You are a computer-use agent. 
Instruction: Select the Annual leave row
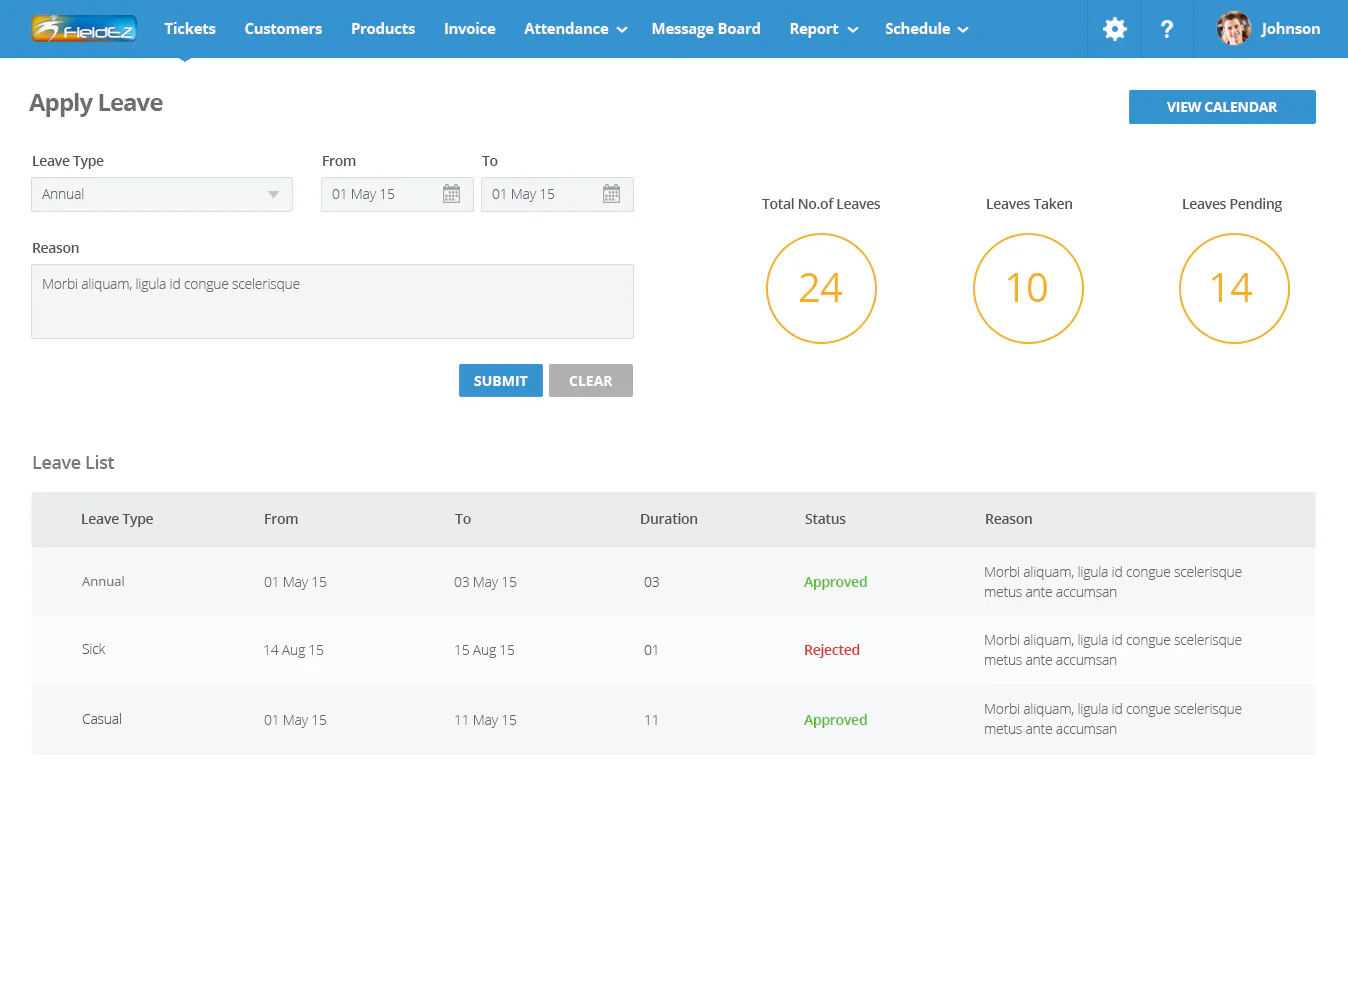pyautogui.click(x=673, y=582)
